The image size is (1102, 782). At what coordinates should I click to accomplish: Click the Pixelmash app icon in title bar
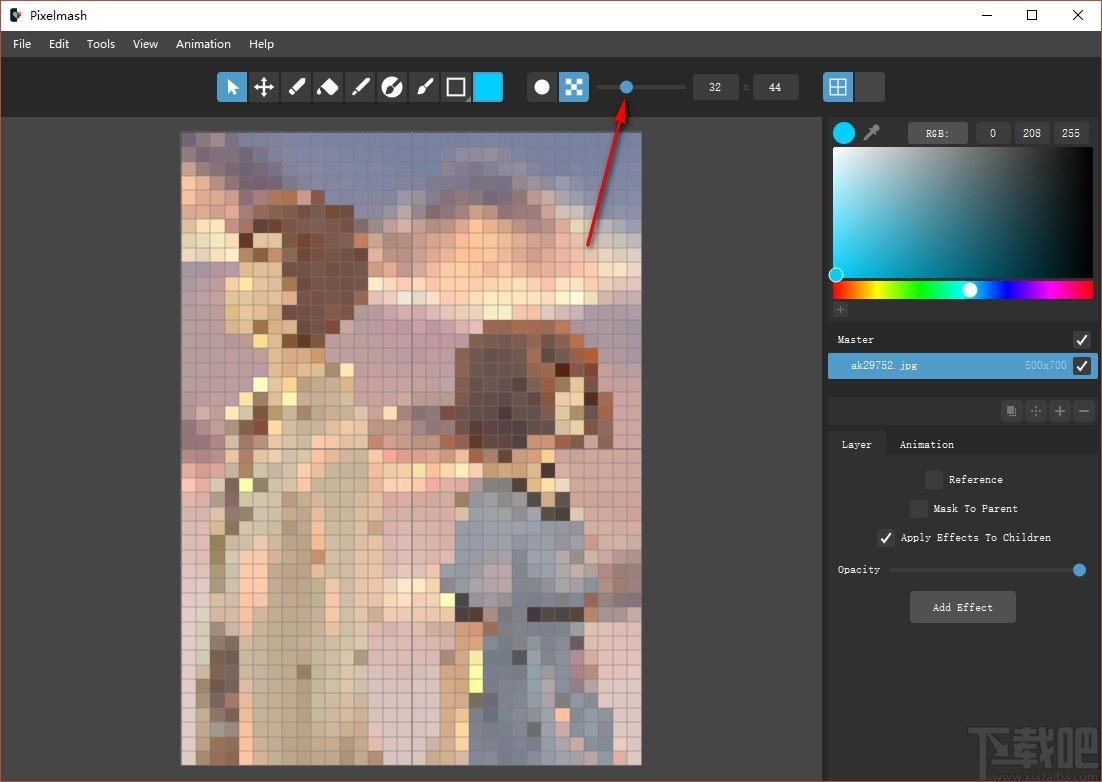coord(15,15)
